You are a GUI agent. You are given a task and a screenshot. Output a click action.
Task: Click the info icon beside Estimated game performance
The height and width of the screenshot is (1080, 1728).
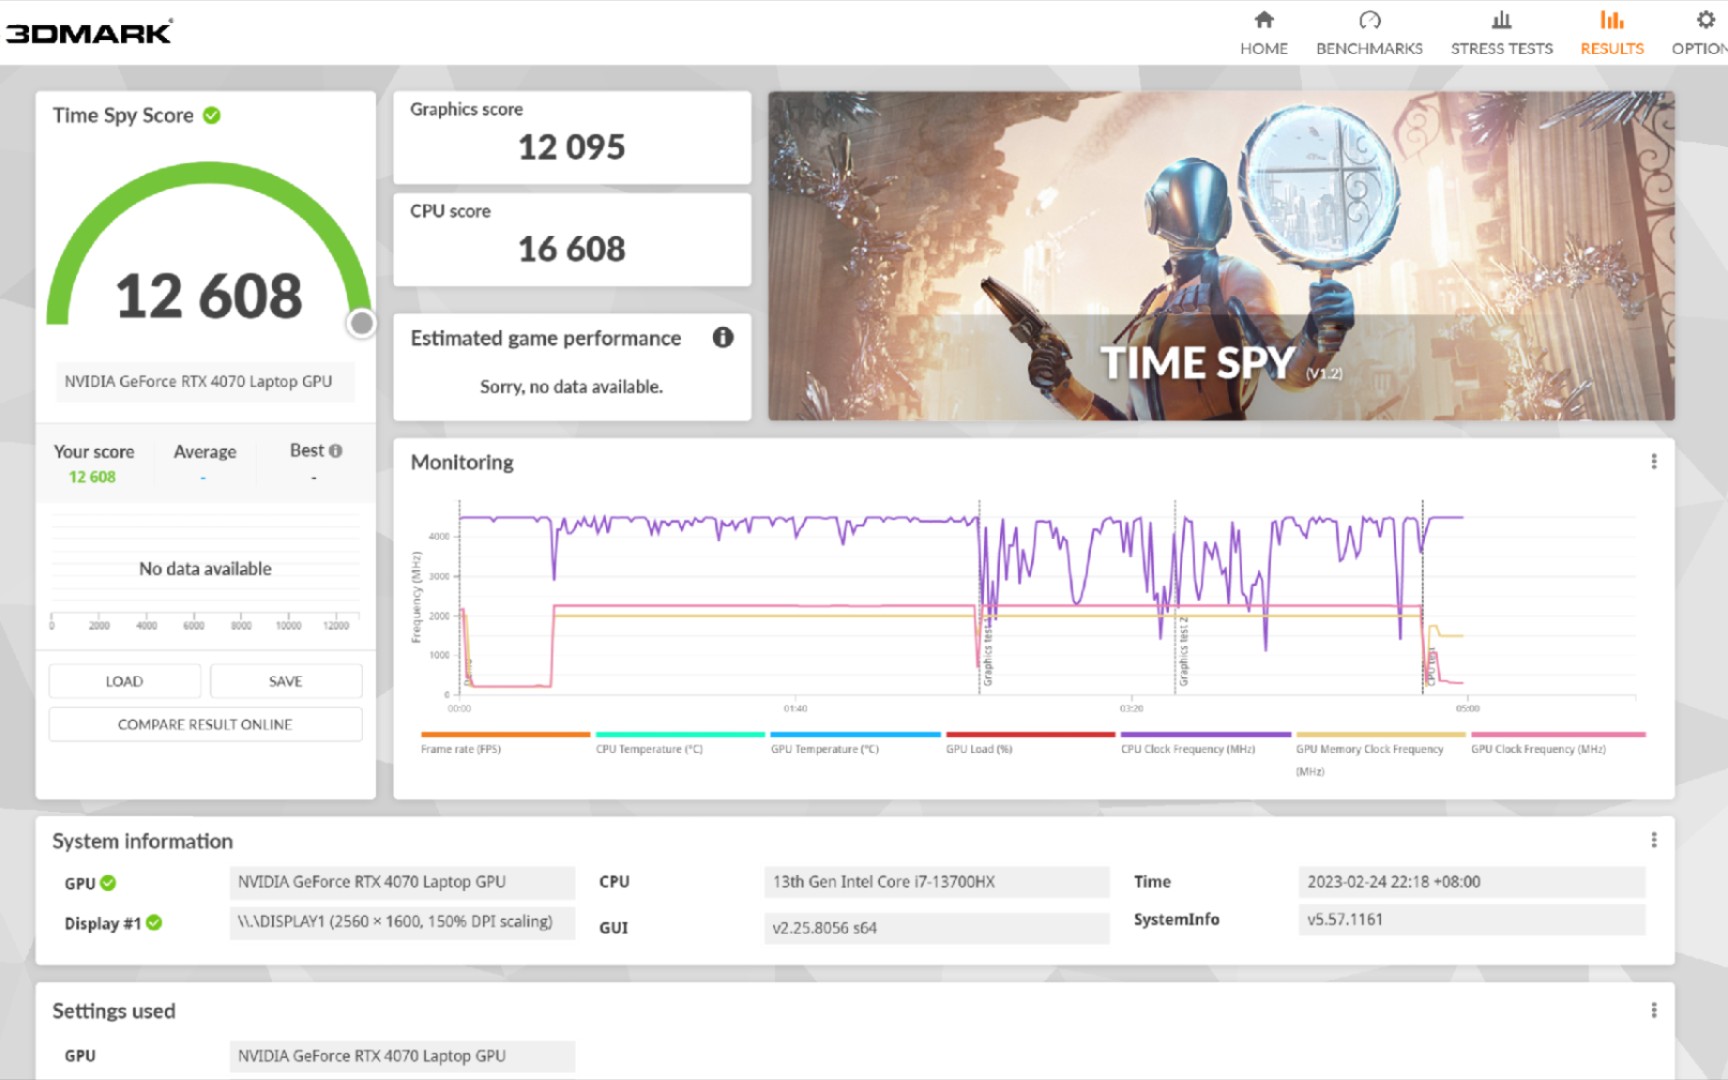click(724, 338)
